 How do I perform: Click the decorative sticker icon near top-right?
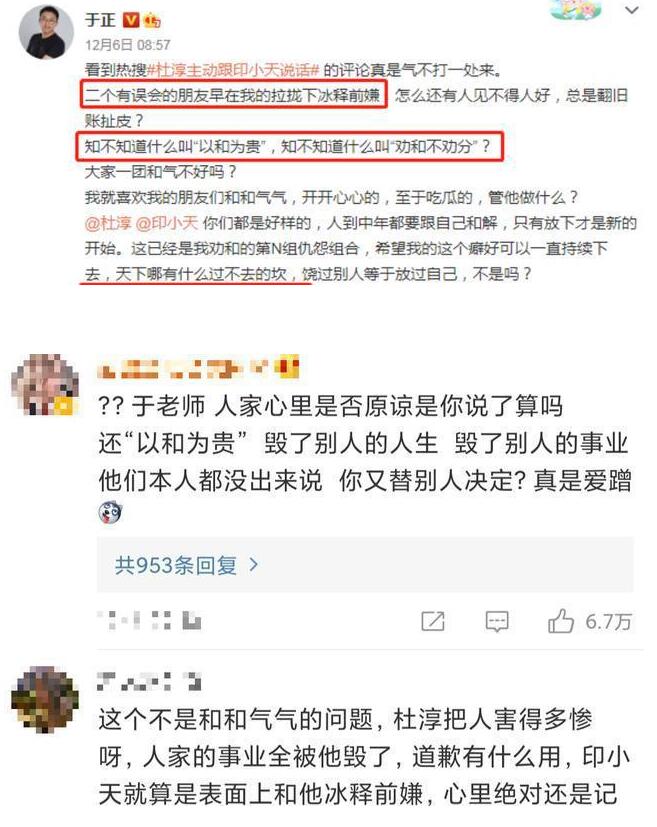pyautogui.click(x=576, y=9)
